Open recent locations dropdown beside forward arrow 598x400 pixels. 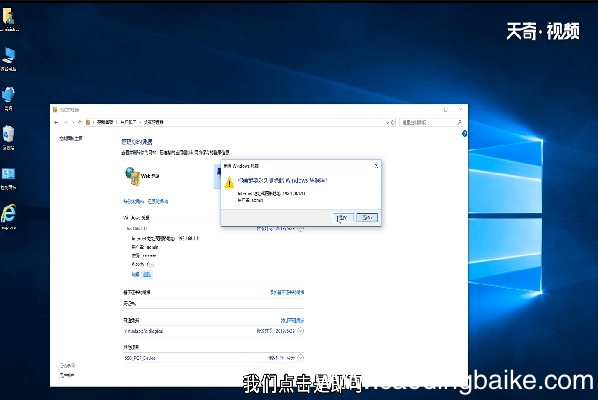(x=73, y=122)
